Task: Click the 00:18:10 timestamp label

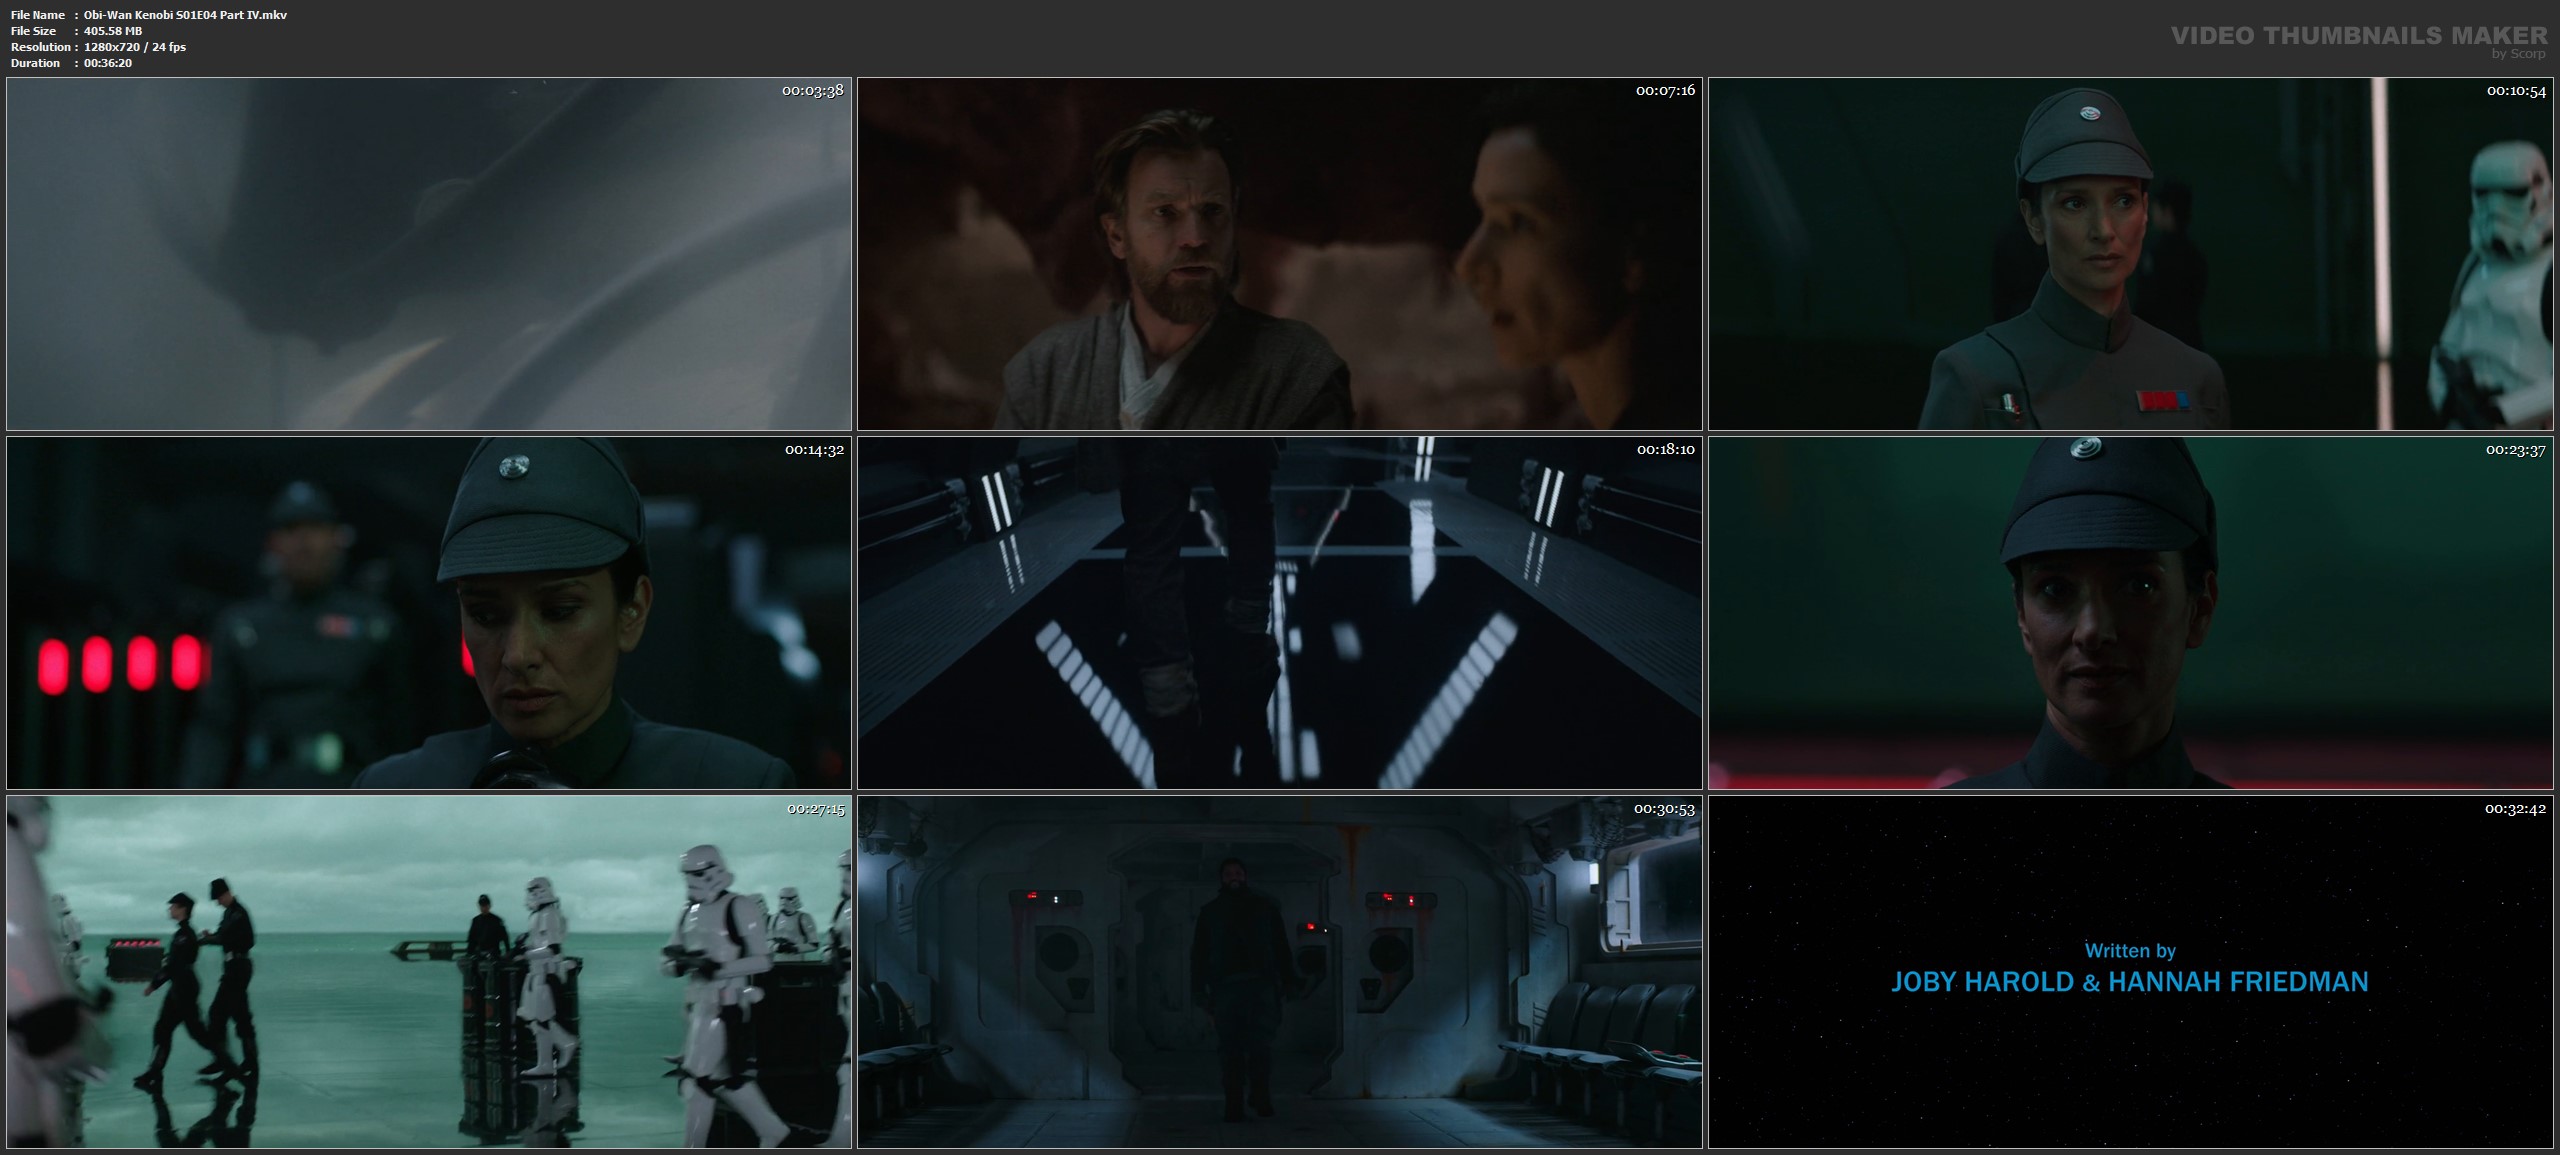Action: pyautogui.click(x=1665, y=450)
